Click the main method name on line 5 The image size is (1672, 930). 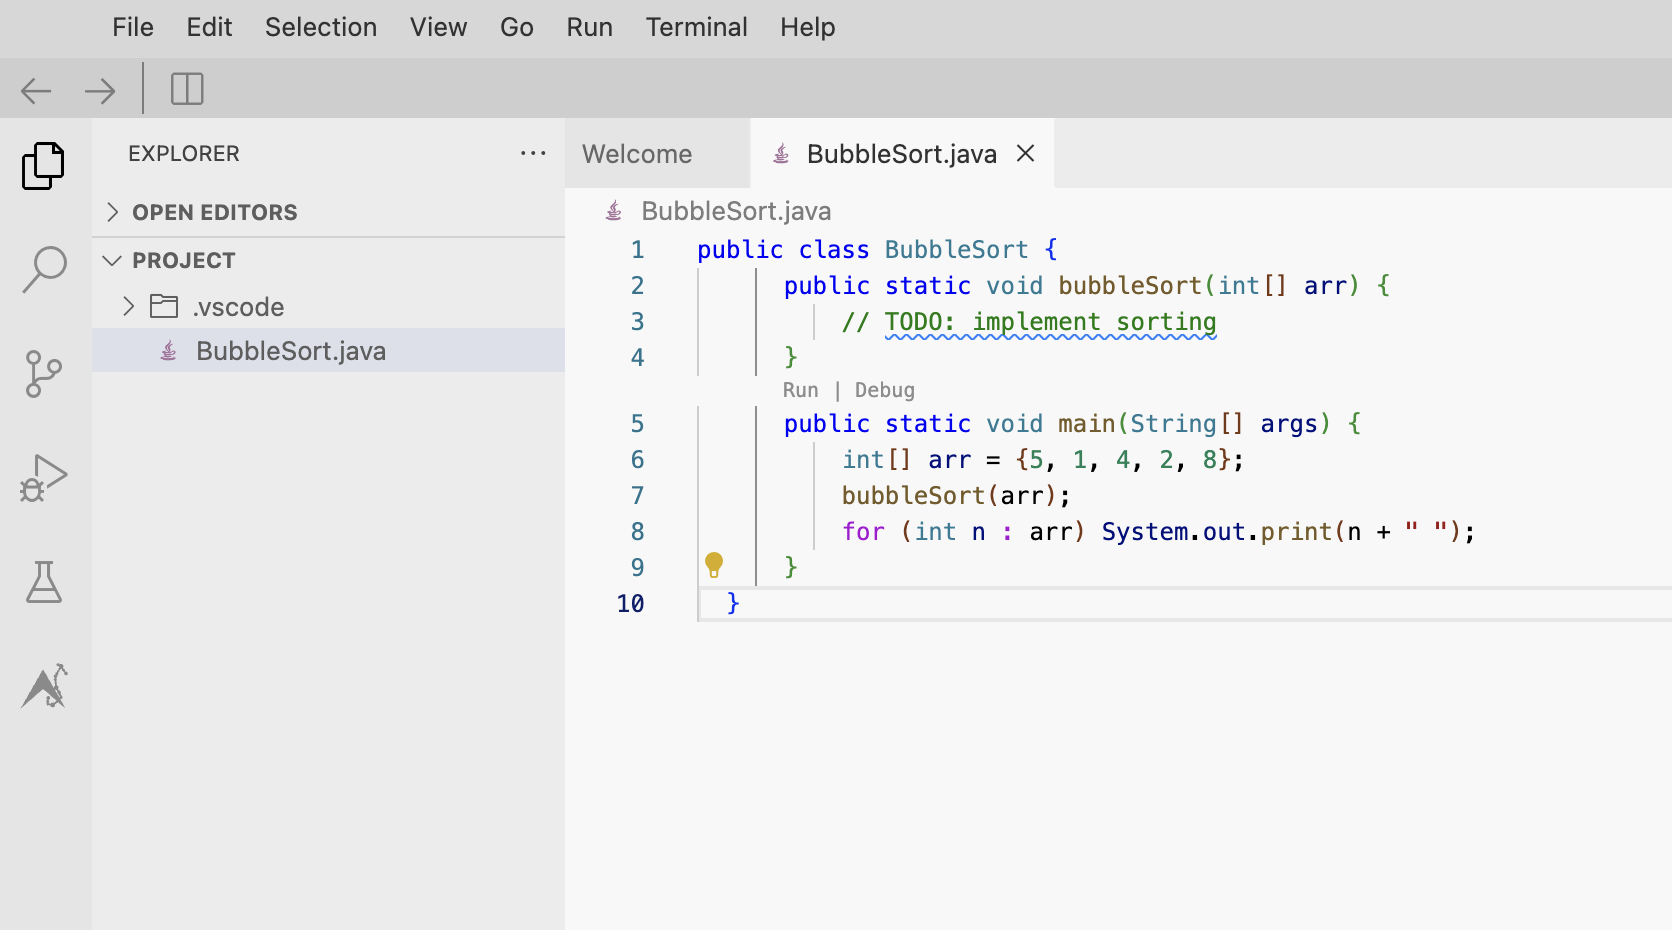(1086, 424)
